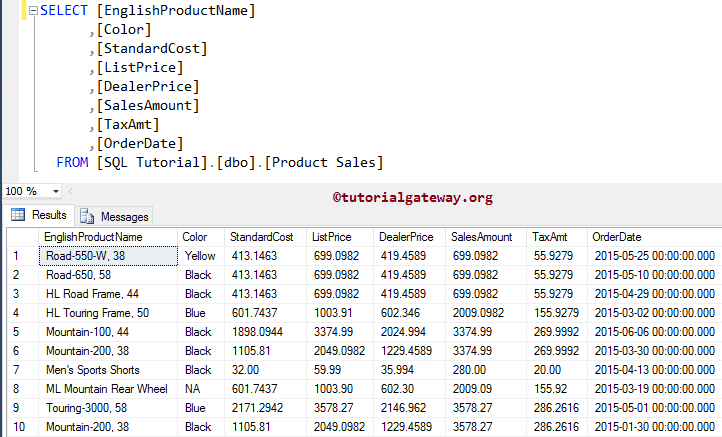This screenshot has width=722, height=437.
Task: Select the Blue cell in Touring-3000 row
Action: (201, 408)
